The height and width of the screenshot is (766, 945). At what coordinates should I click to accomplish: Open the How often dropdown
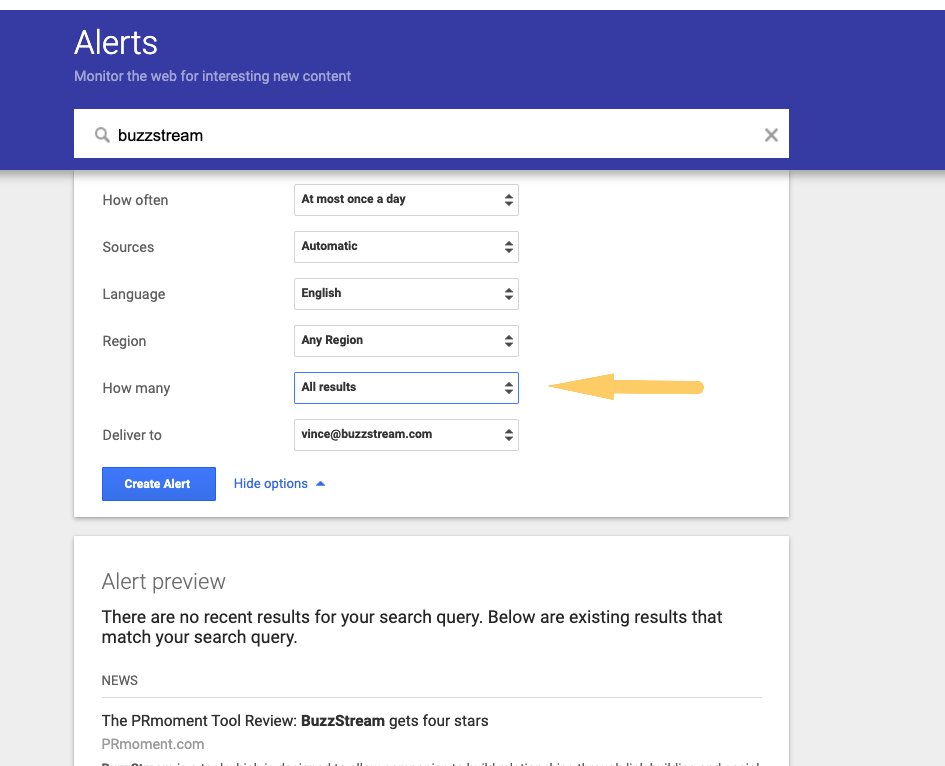click(400, 200)
